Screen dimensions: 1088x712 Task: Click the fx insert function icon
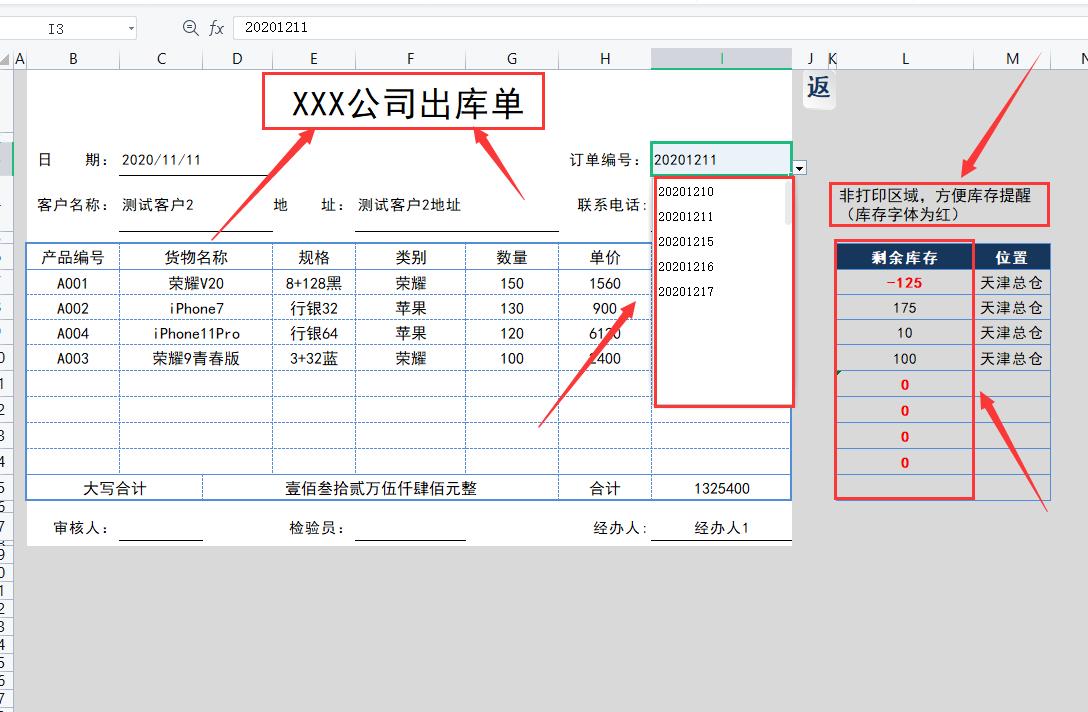[216, 28]
